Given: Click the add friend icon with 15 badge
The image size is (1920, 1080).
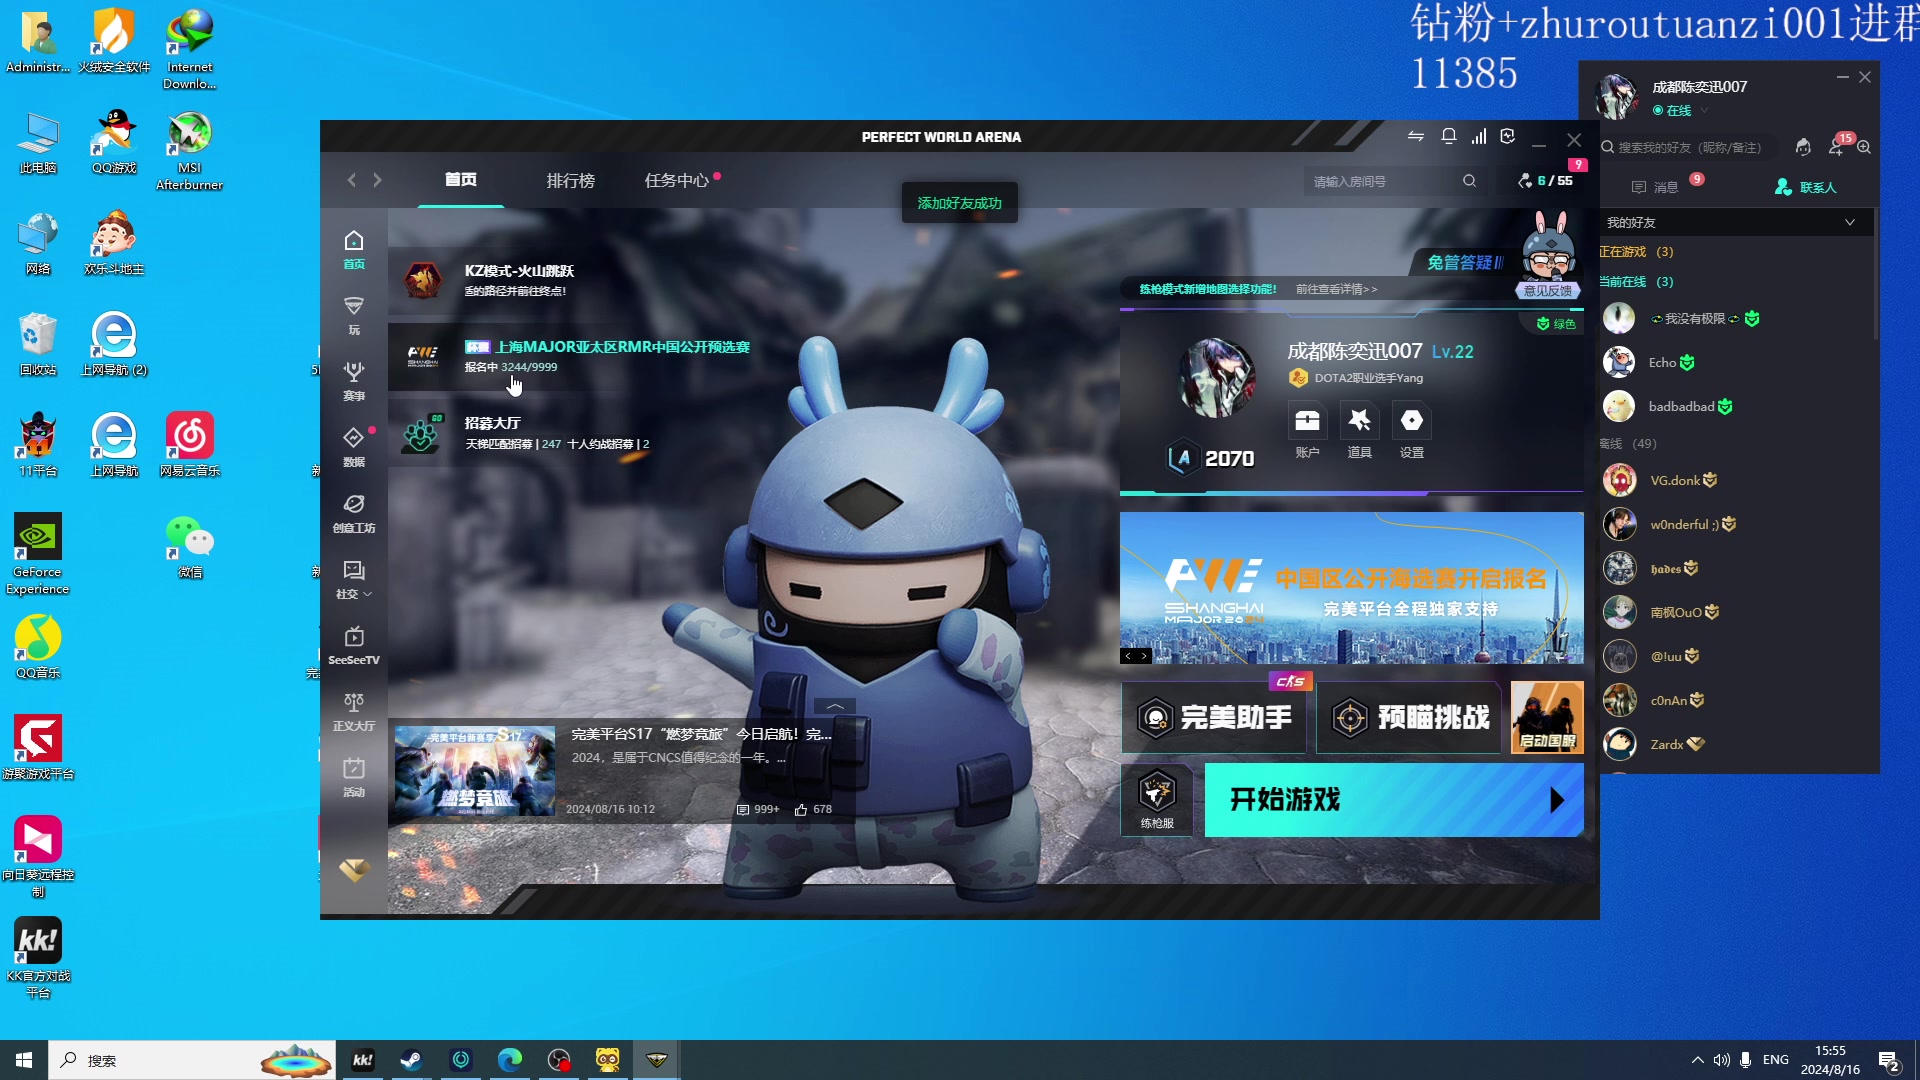Looking at the screenshot, I should tap(1837, 146).
